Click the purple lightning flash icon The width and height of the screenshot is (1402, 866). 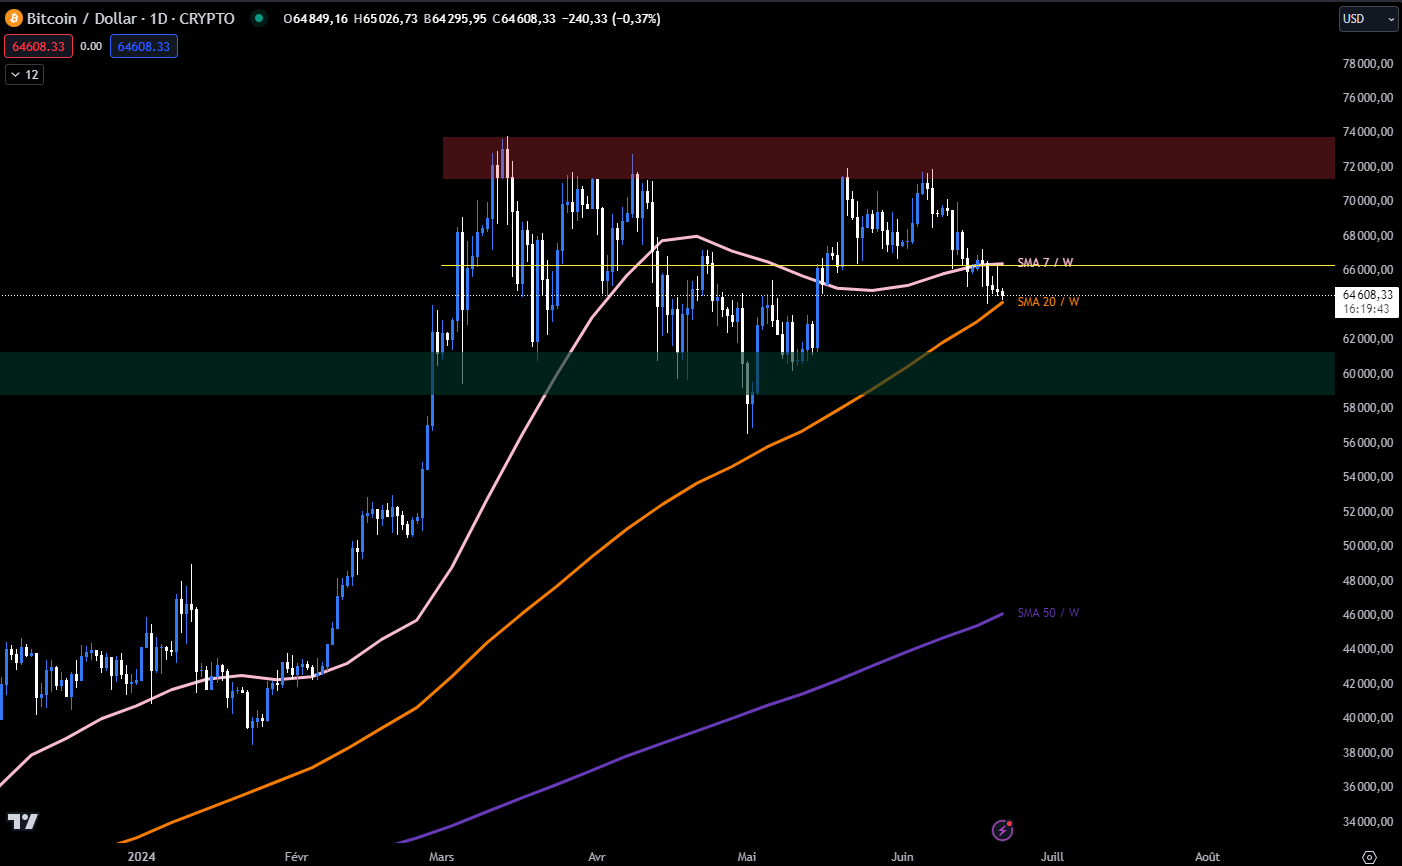coord(1002,830)
